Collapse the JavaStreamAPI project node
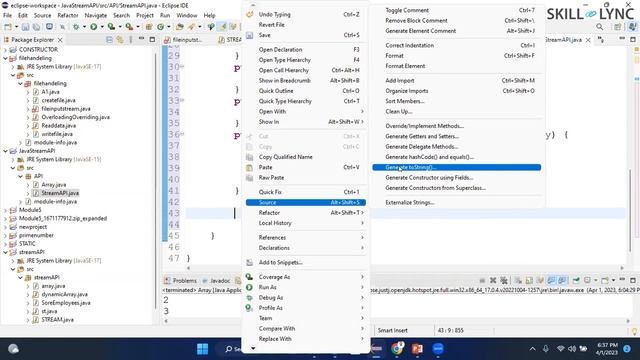Viewport: 640px width, 360px height. (x=5, y=151)
